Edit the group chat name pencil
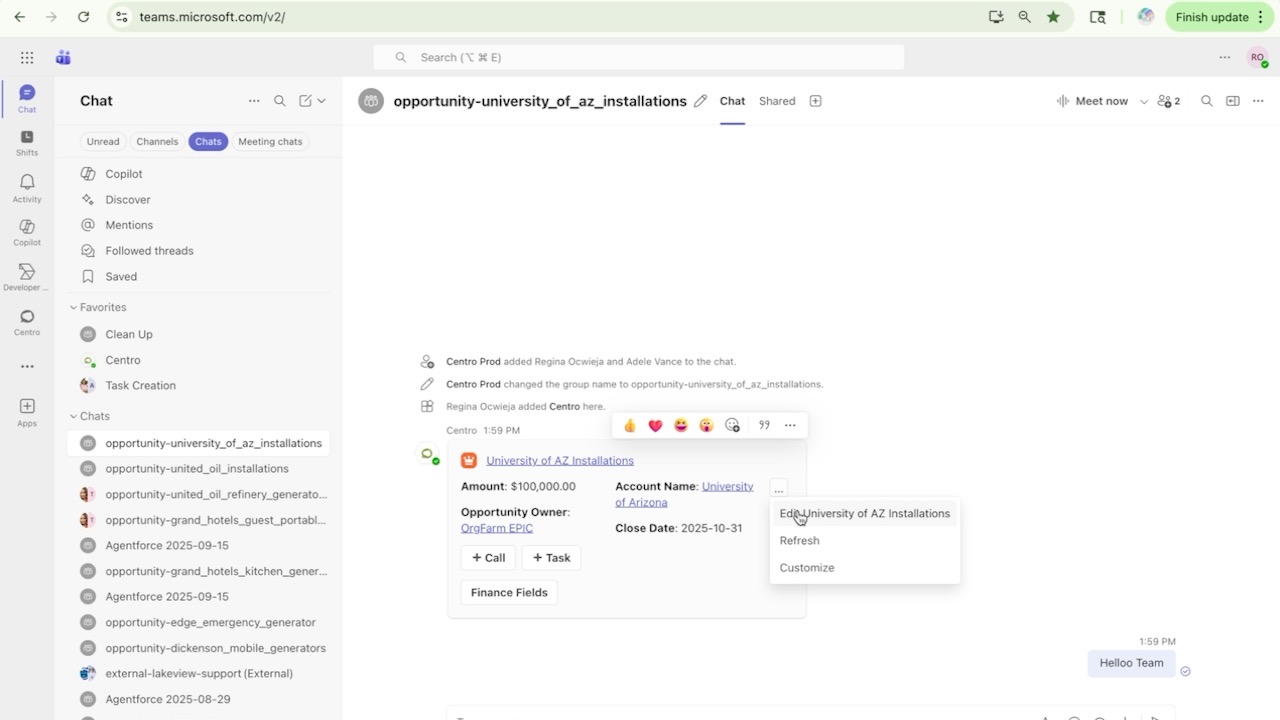 tap(701, 101)
